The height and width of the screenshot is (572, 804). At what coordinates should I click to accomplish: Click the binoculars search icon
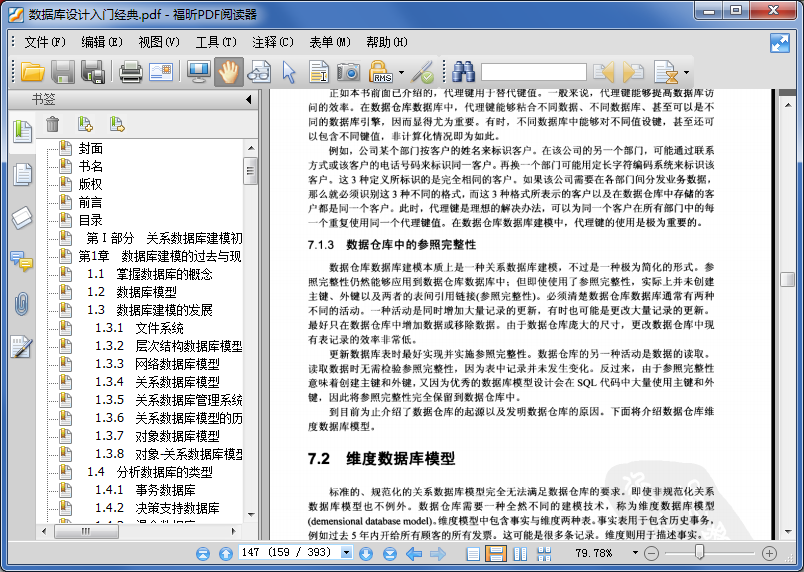[464, 72]
